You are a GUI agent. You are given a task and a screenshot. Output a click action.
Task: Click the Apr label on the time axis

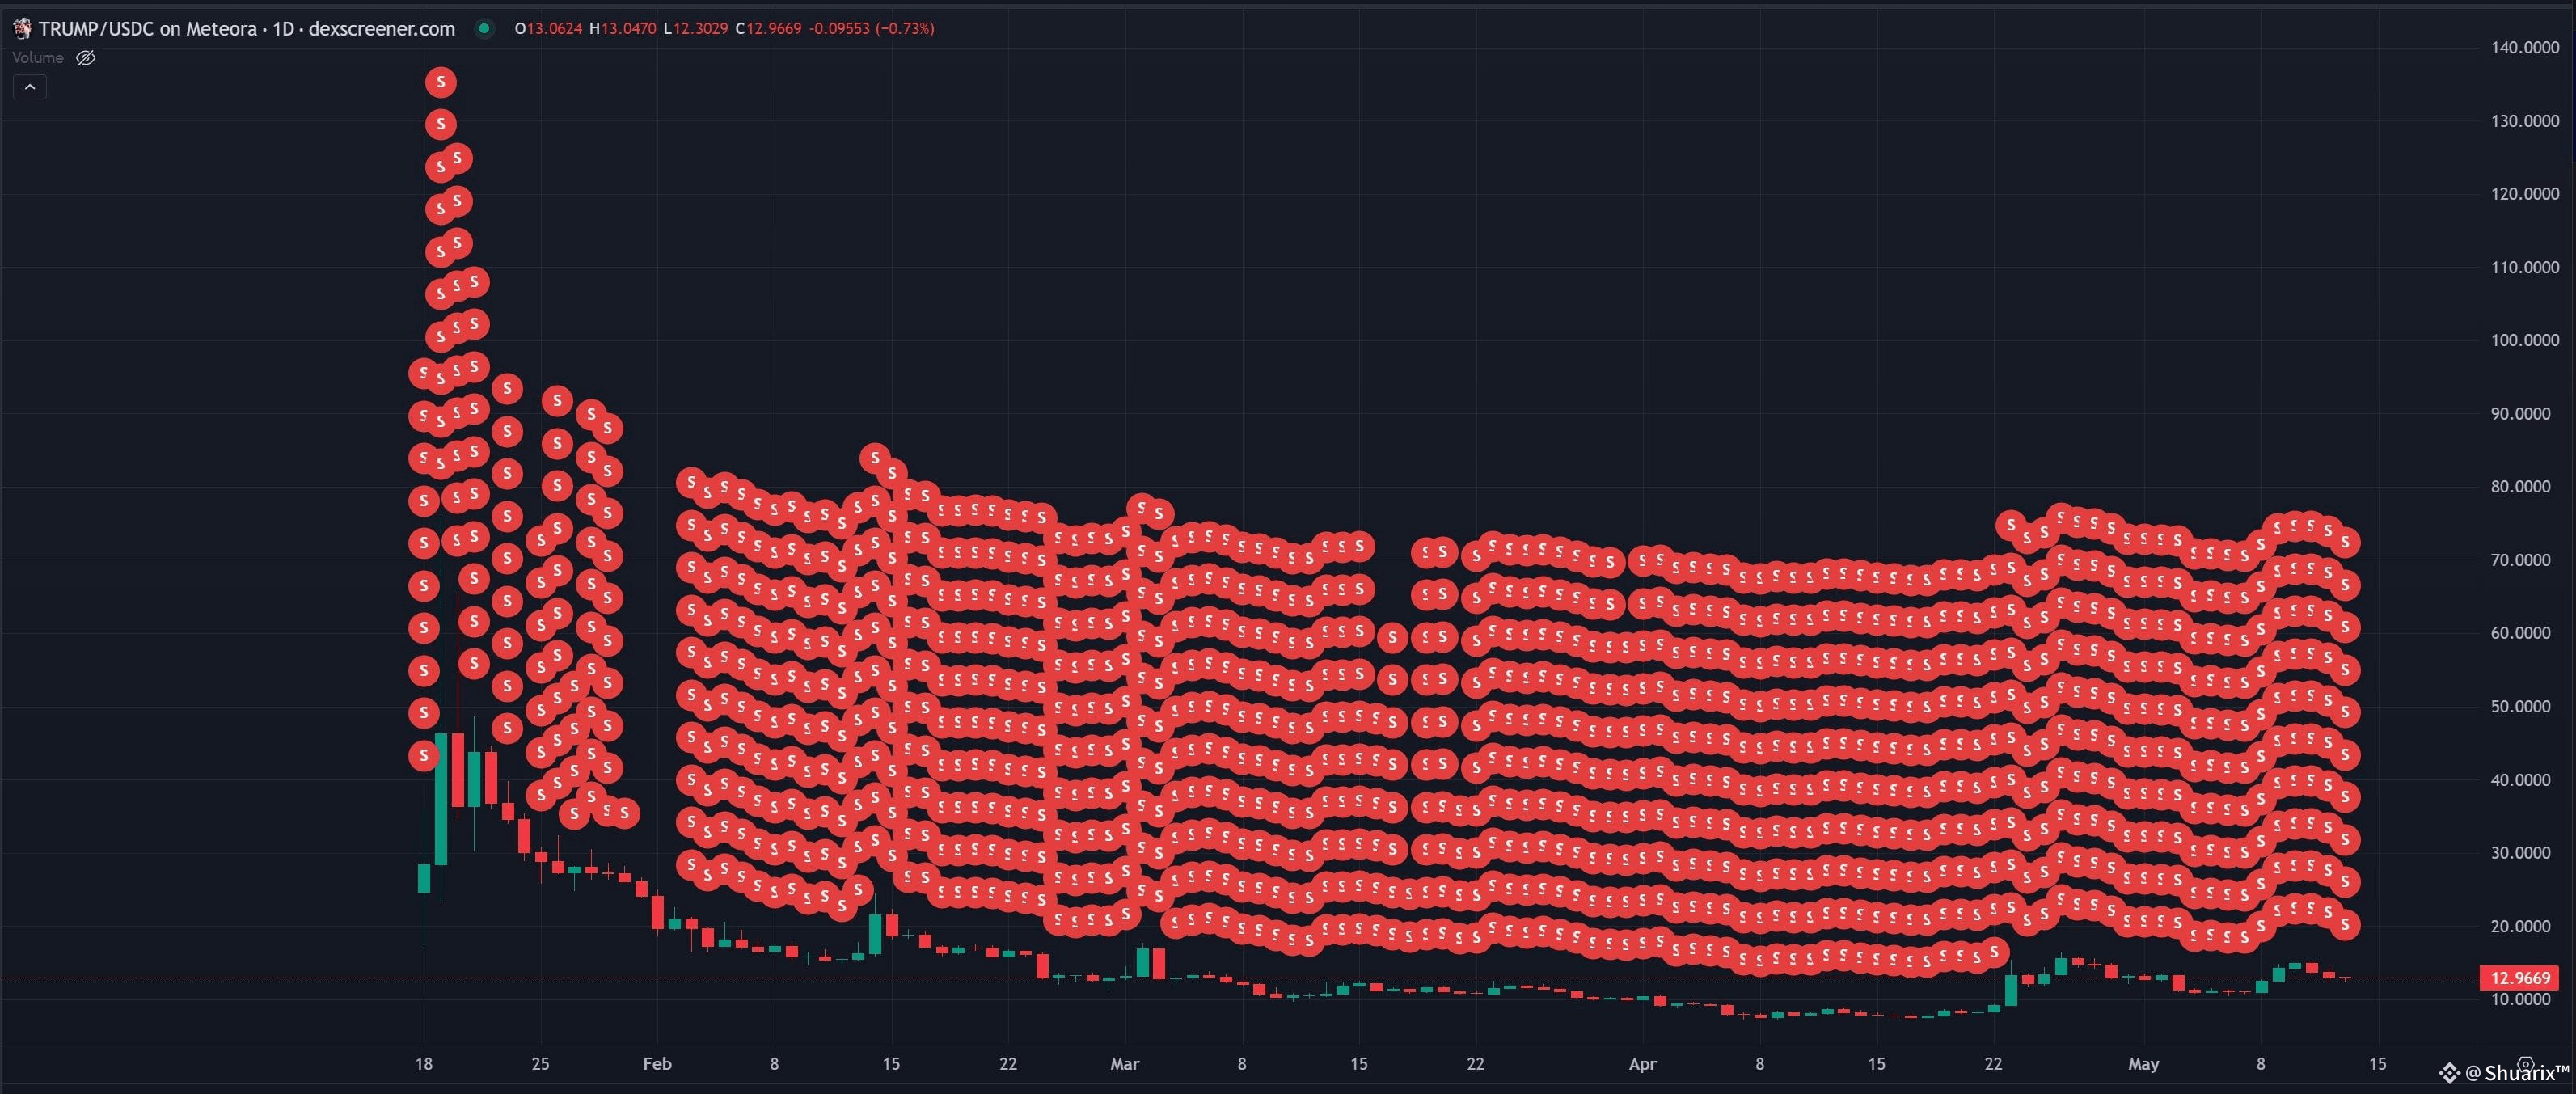point(1643,1064)
